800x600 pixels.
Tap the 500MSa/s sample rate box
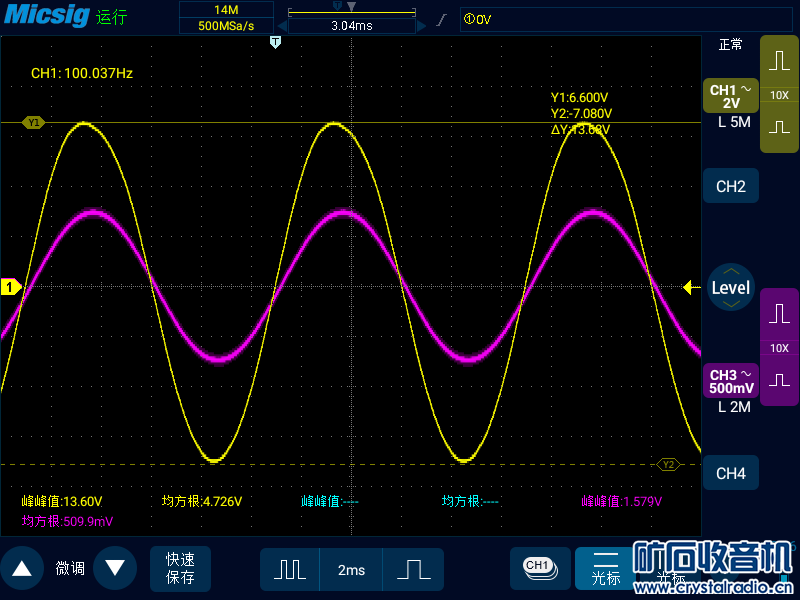point(226,26)
